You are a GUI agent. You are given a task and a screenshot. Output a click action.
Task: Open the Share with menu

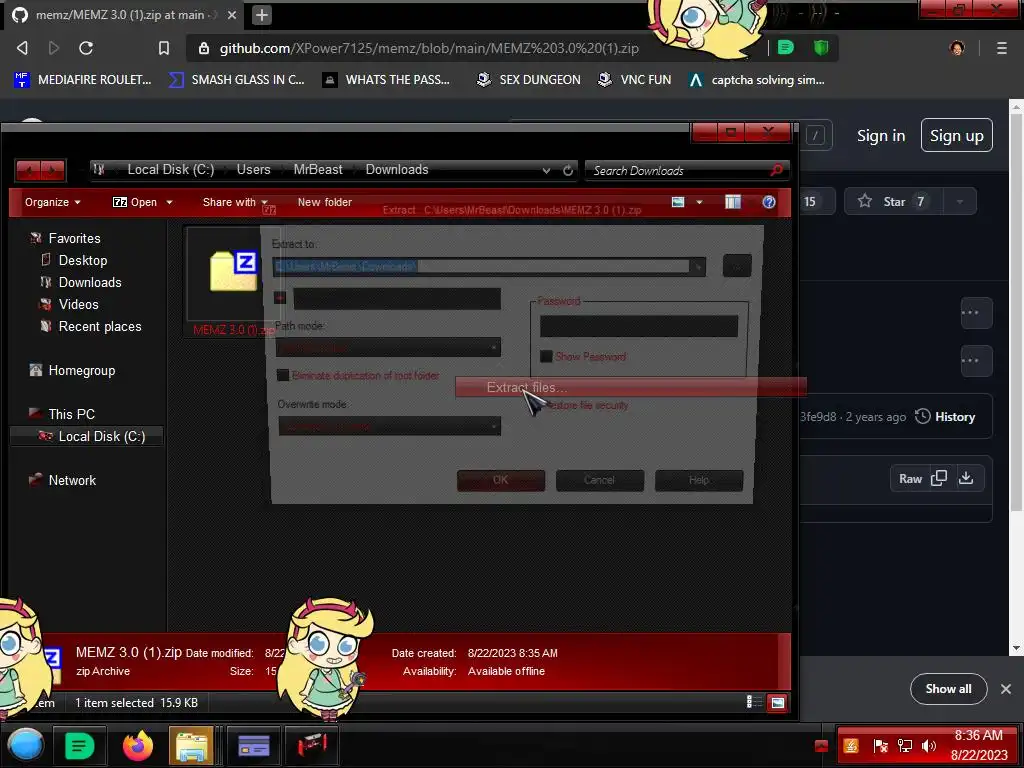(235, 202)
